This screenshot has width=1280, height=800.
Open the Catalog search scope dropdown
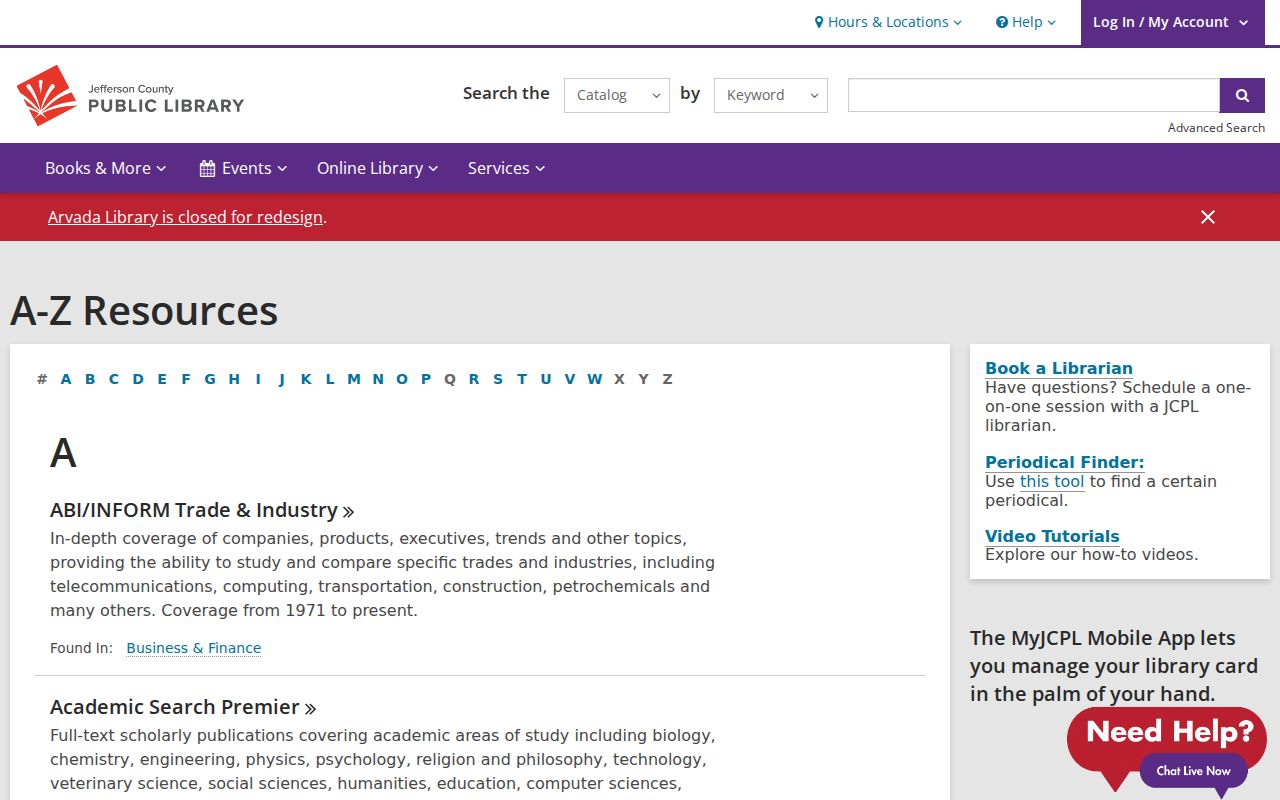(x=617, y=95)
